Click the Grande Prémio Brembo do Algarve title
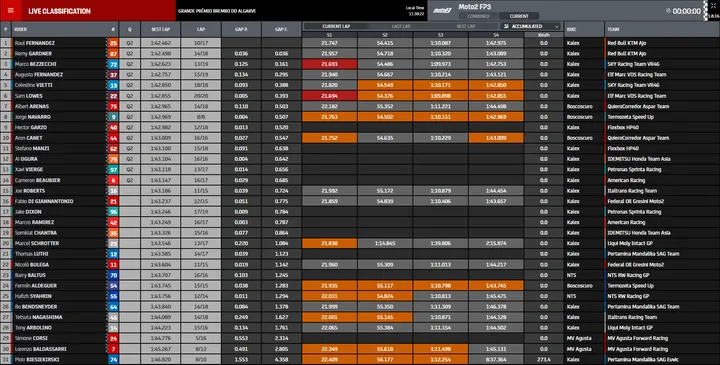The image size is (720, 365). 217,11
